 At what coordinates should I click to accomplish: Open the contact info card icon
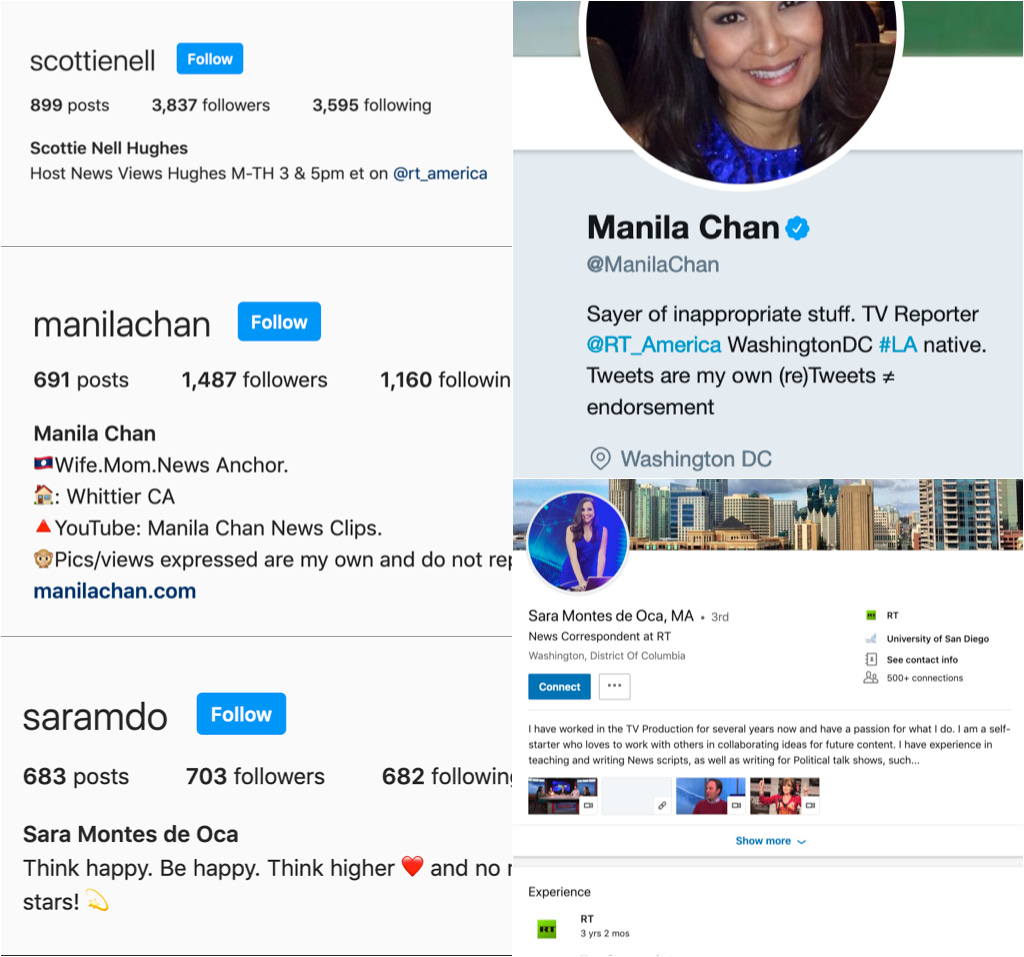tap(871, 659)
